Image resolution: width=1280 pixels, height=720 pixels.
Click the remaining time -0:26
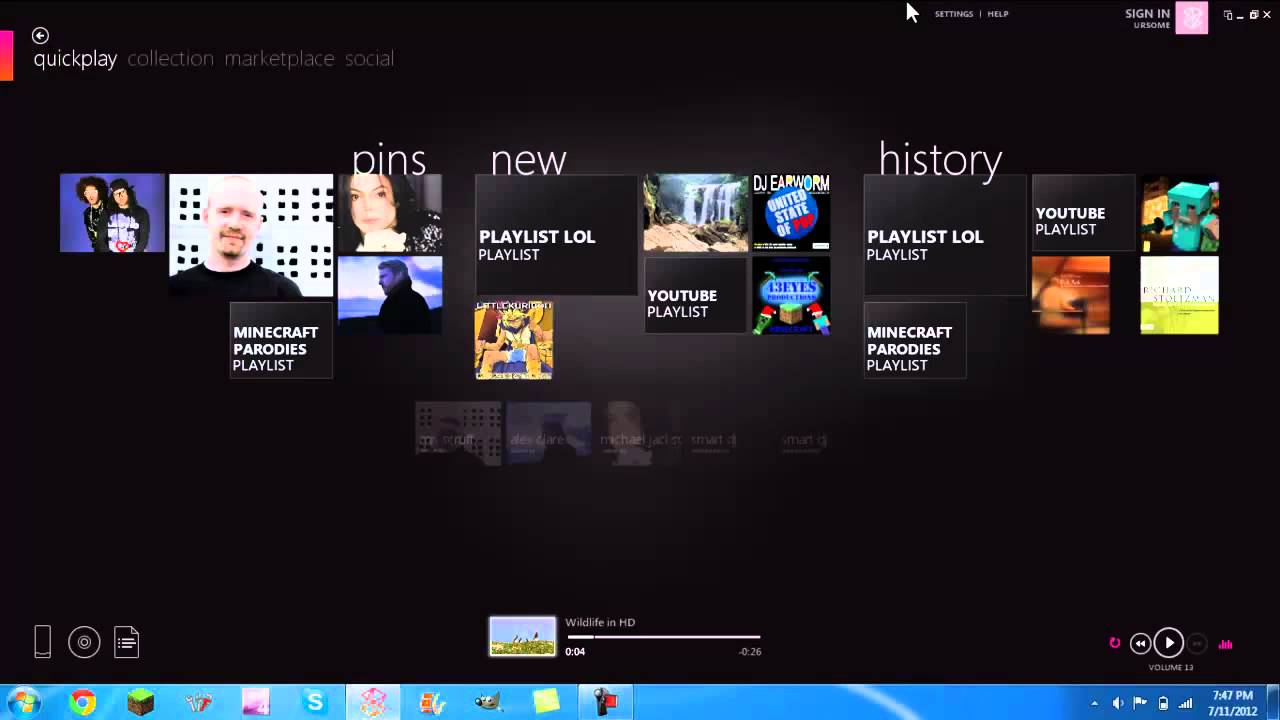(749, 652)
